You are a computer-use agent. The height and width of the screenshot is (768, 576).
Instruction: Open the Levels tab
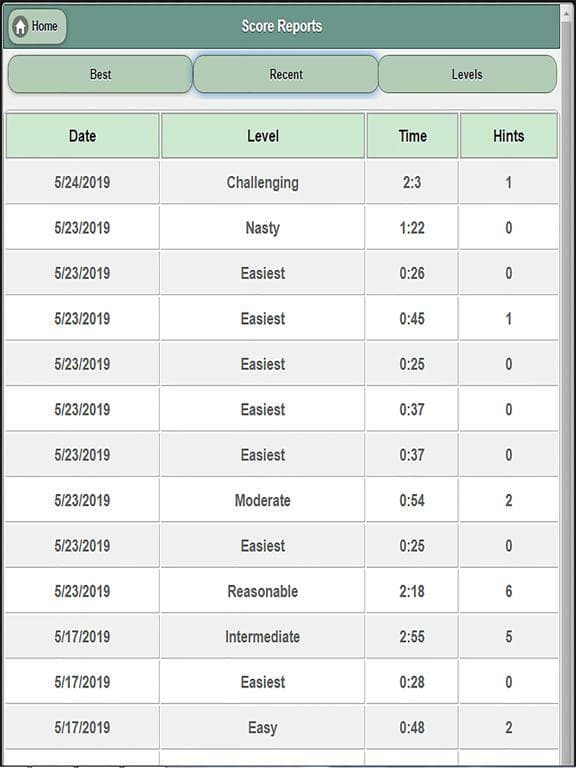[467, 74]
